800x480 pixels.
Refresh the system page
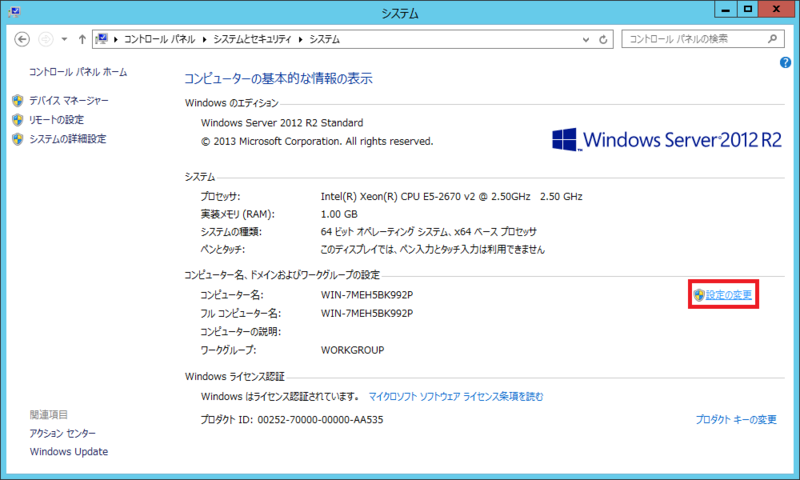[603, 39]
